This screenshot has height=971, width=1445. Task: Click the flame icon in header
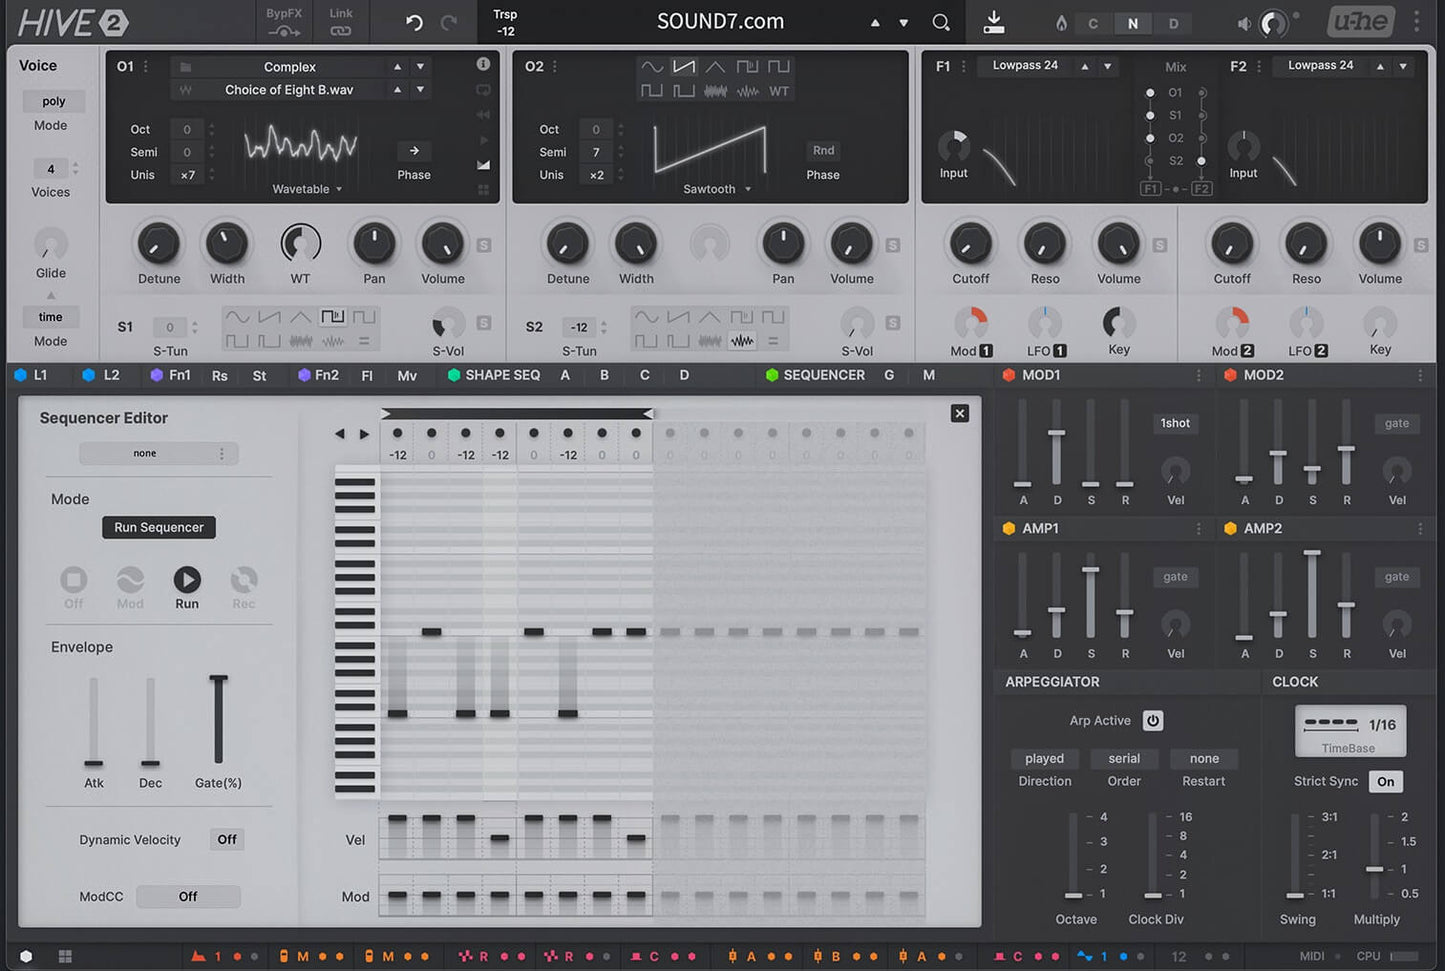tap(1061, 23)
